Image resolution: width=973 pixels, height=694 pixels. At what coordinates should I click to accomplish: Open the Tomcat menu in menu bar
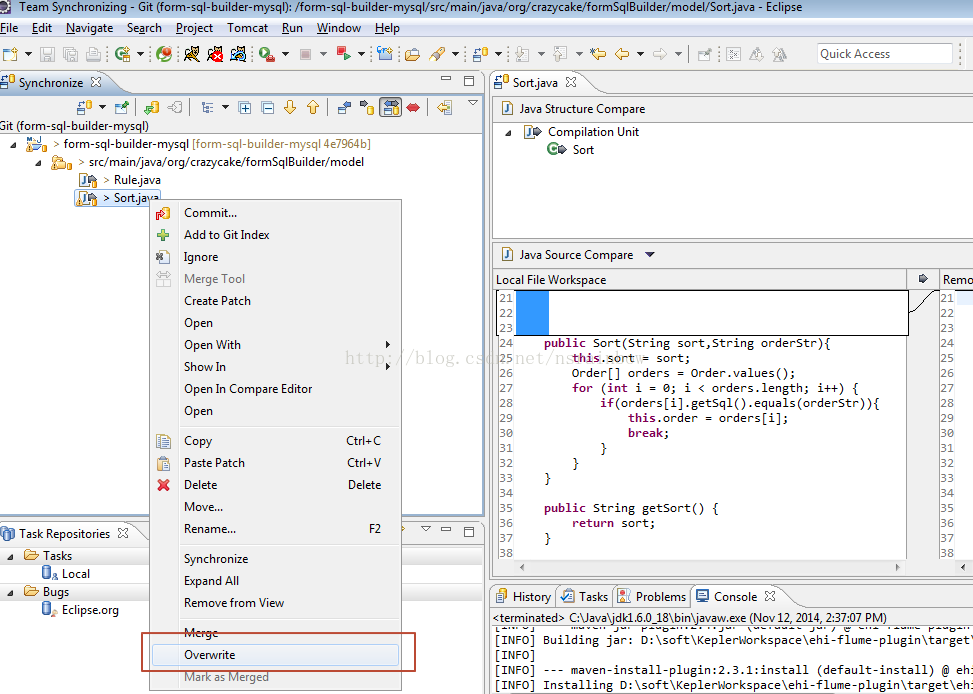point(247,28)
